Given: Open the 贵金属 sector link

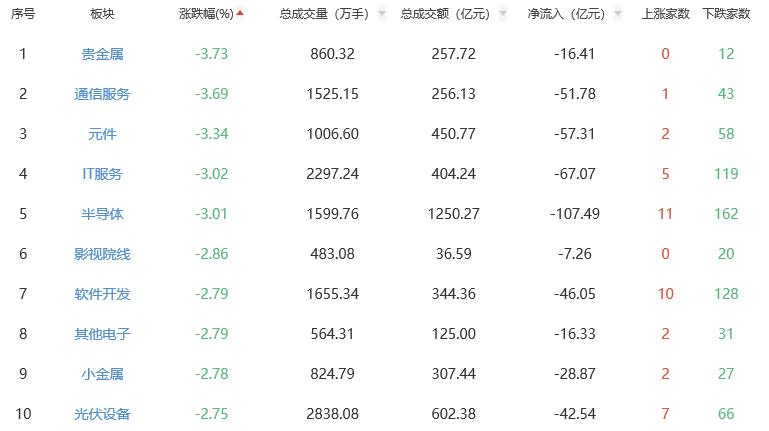Looking at the screenshot, I should (102, 53).
